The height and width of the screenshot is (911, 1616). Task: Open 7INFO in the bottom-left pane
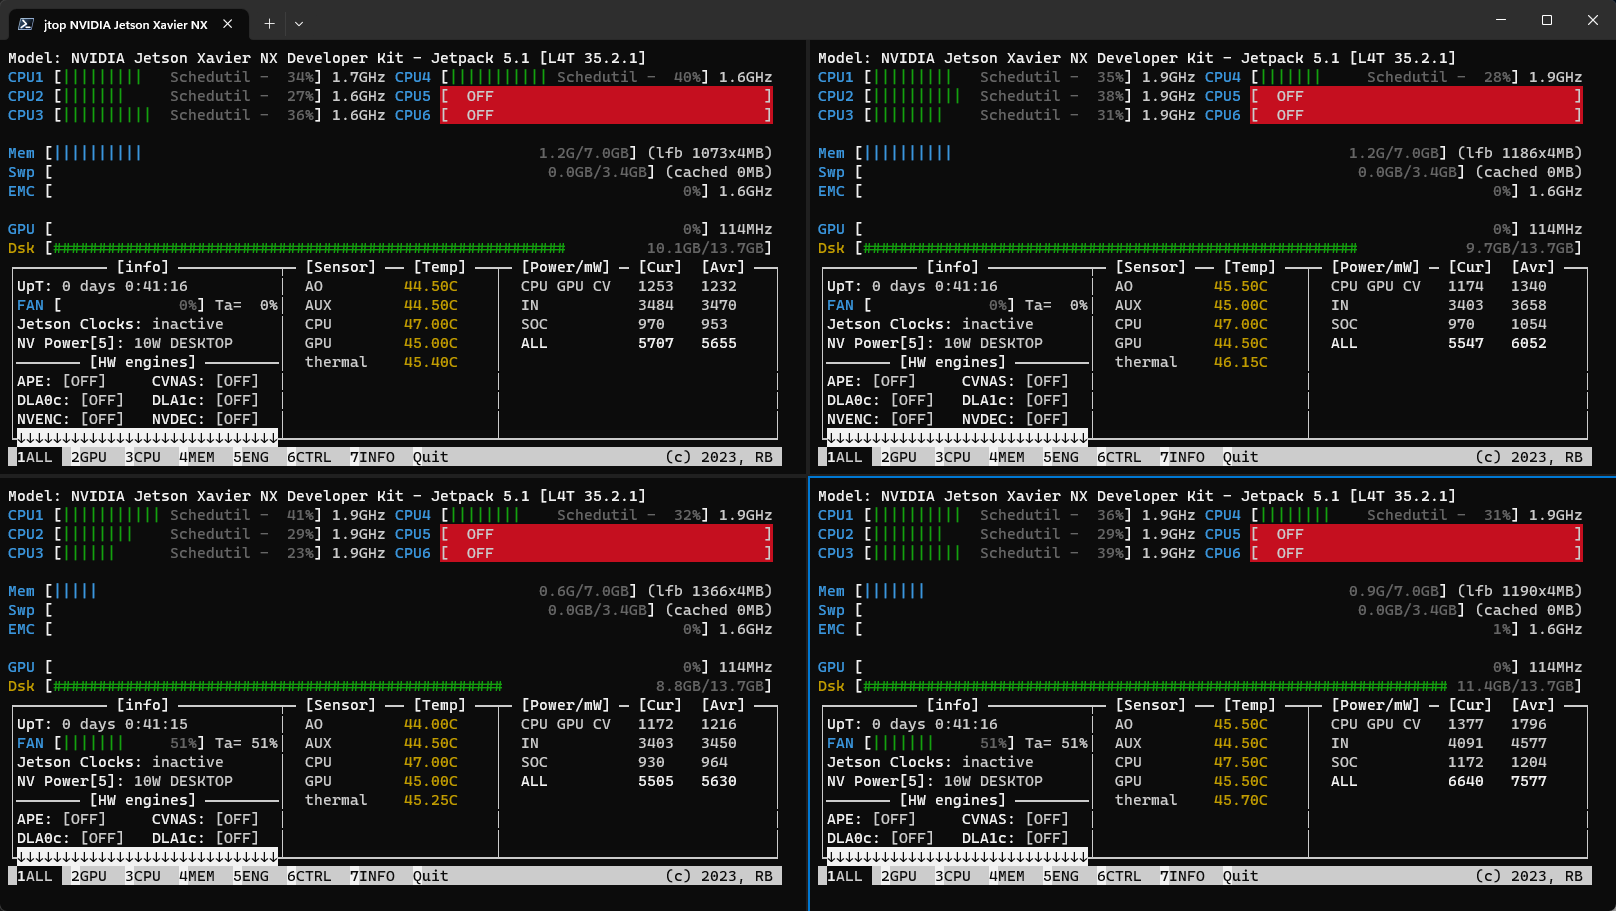(x=372, y=876)
